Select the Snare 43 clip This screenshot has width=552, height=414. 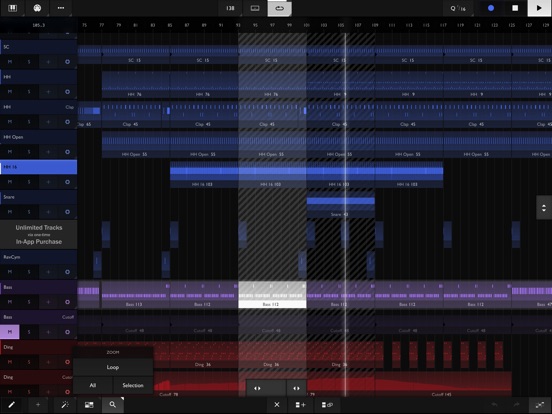pyautogui.click(x=340, y=205)
